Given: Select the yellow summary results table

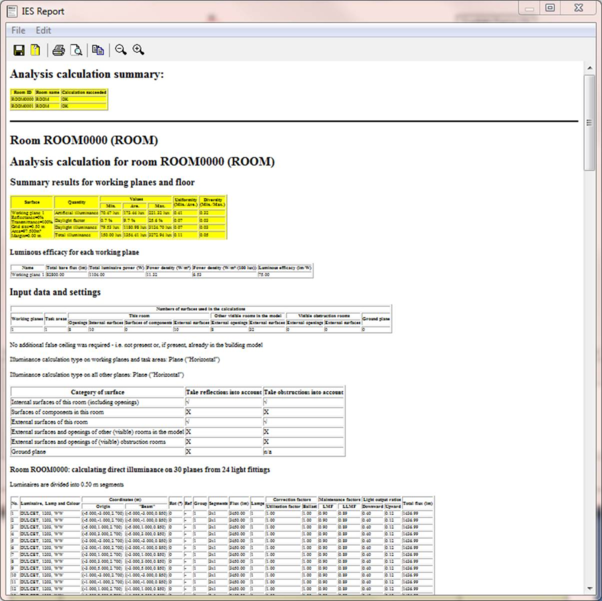Looking at the screenshot, I should pos(117,218).
